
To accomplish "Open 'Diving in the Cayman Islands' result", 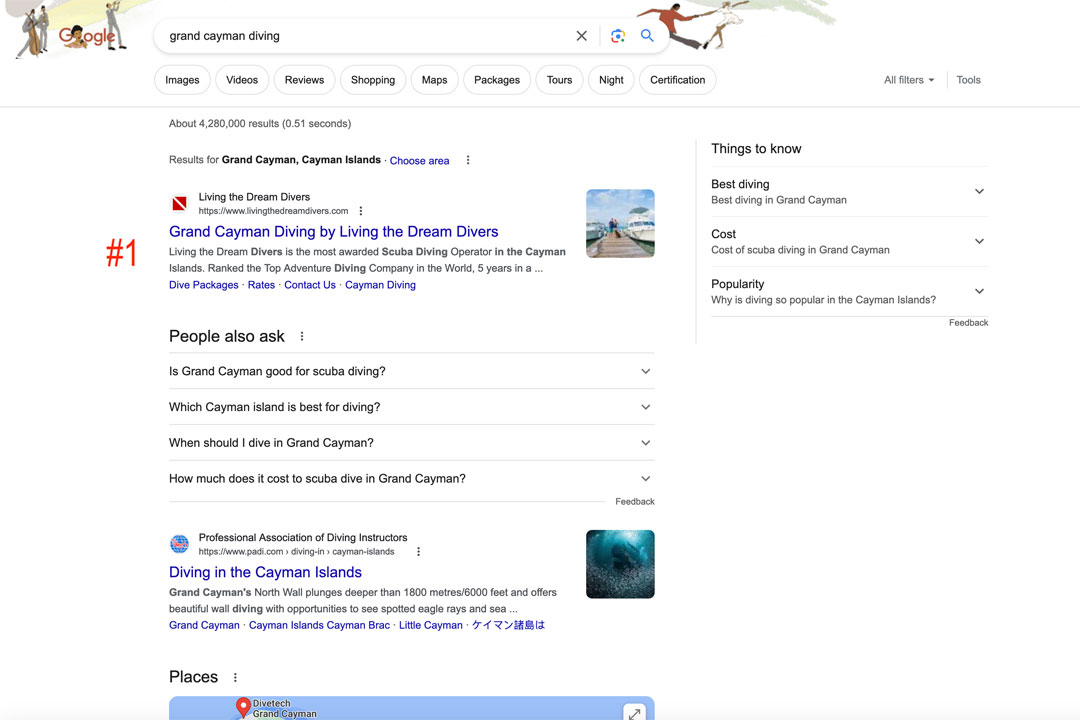I will [265, 572].
